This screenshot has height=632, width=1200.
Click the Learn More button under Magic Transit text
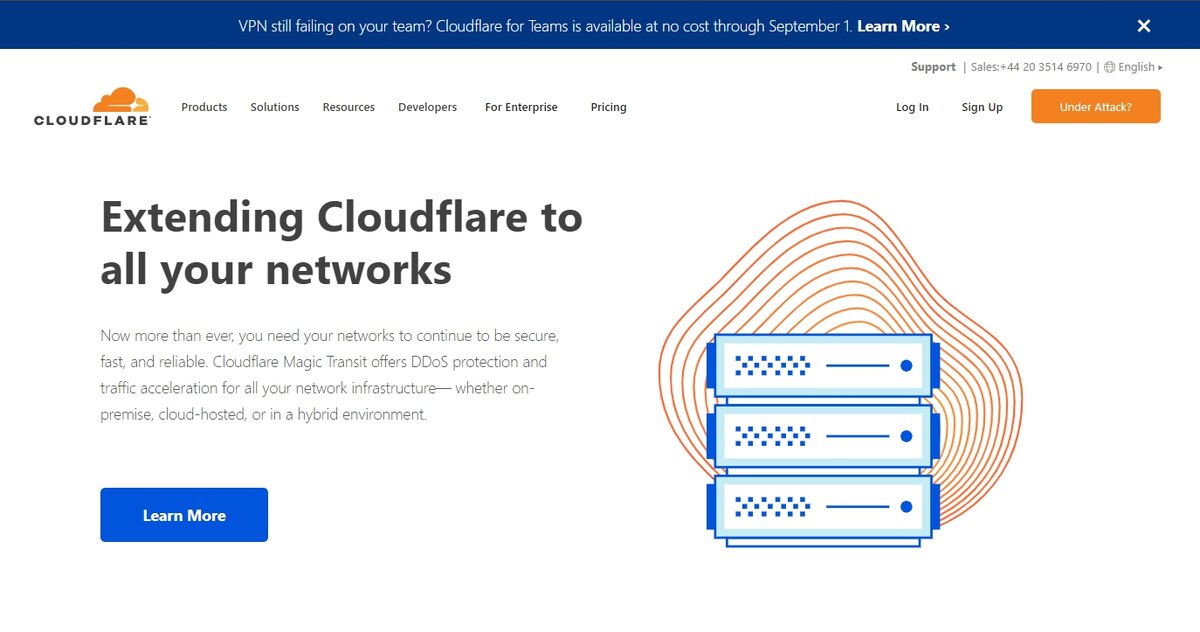[183, 515]
